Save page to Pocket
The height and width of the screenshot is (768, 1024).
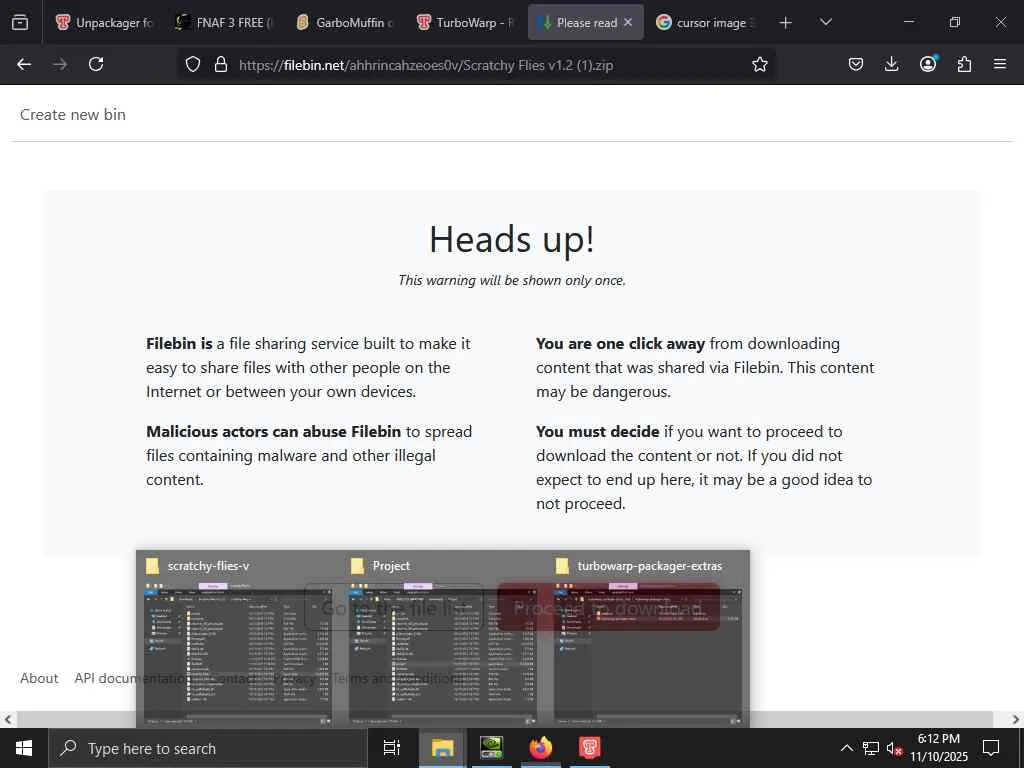856,64
